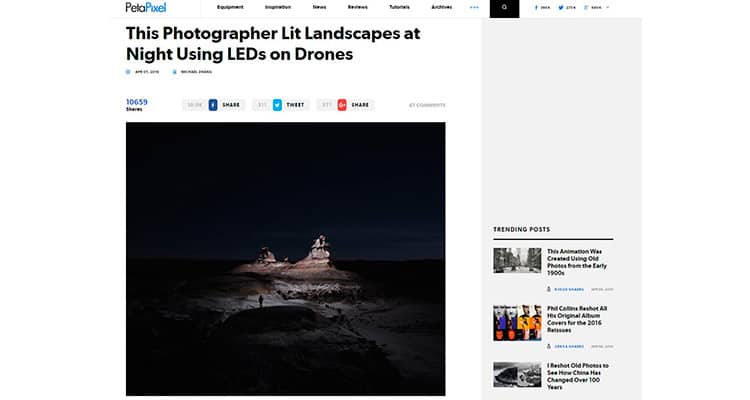Click the Facebook share icon
The image size is (750, 400).
[213, 104]
